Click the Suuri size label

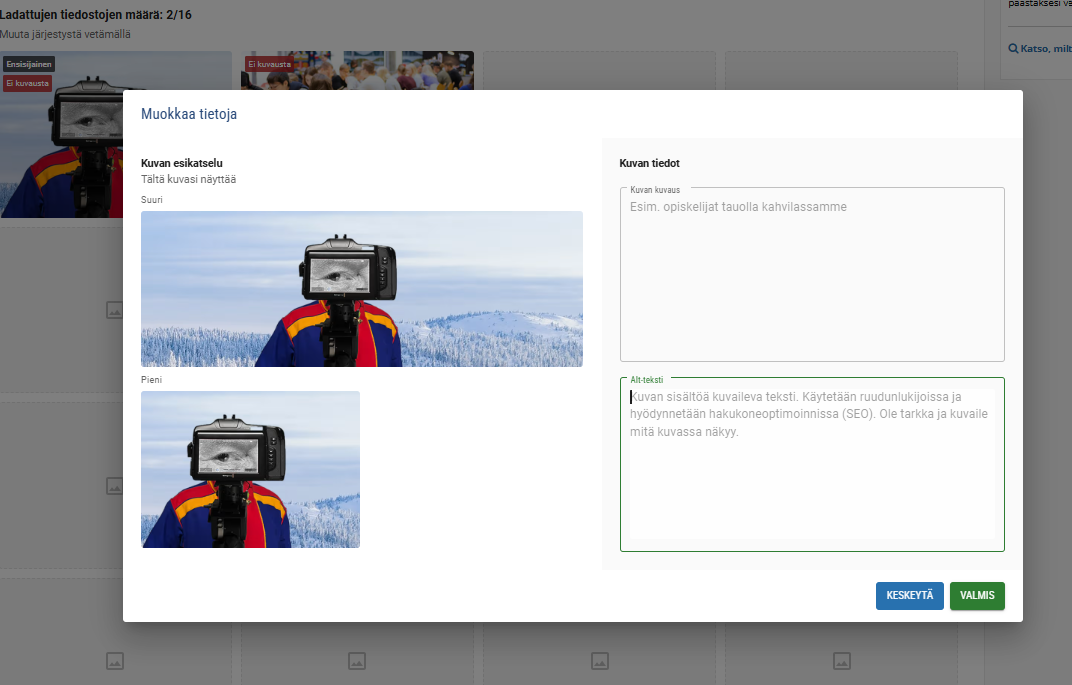point(152,200)
